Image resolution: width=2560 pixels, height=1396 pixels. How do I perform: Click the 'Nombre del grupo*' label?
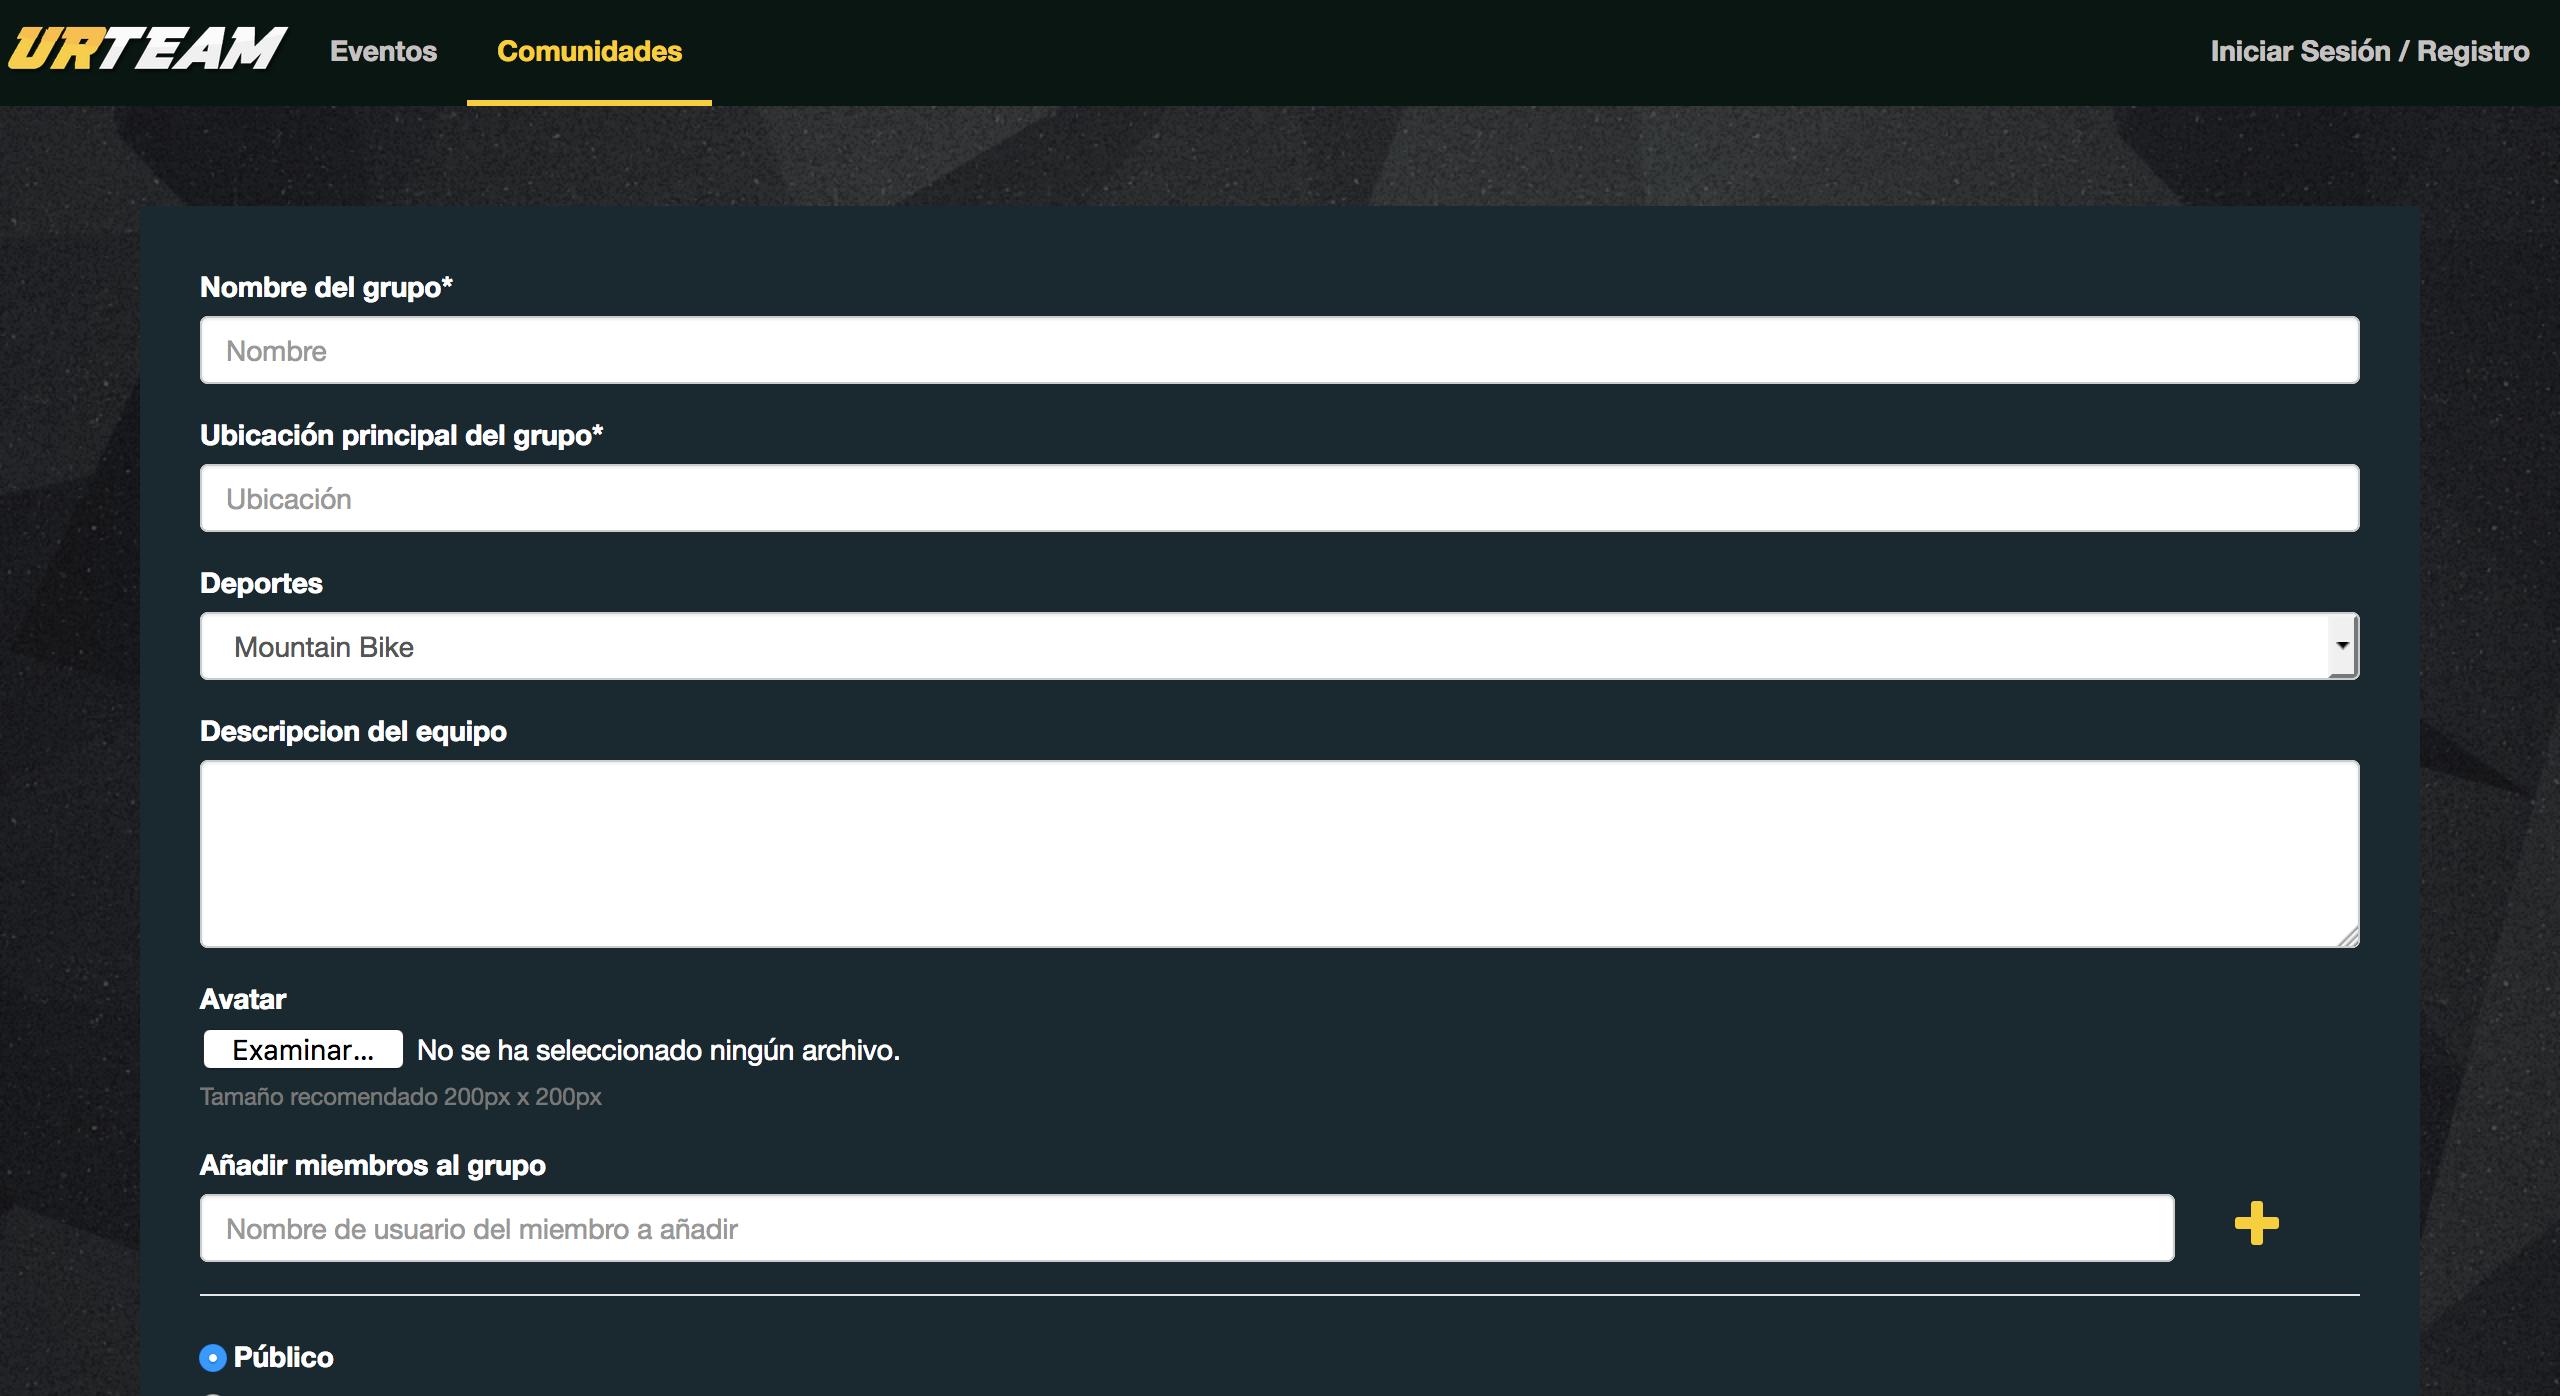[x=326, y=288]
